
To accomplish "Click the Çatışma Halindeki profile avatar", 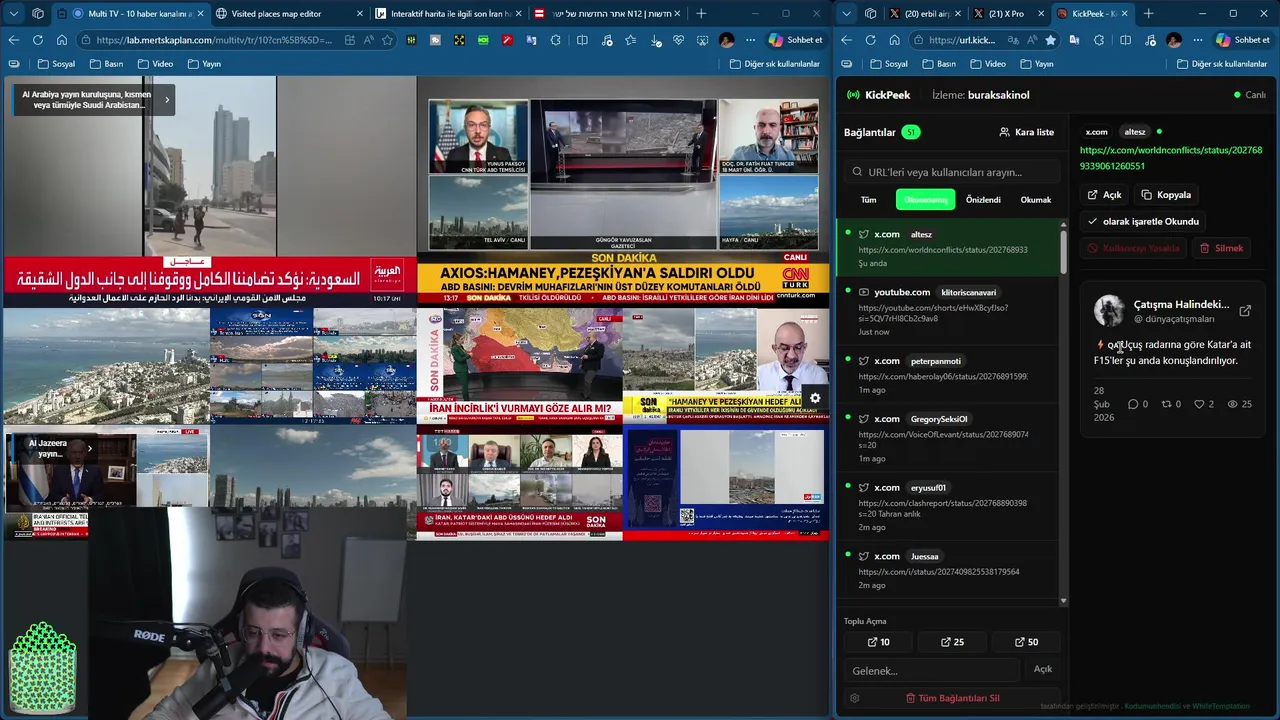I will click(1109, 311).
